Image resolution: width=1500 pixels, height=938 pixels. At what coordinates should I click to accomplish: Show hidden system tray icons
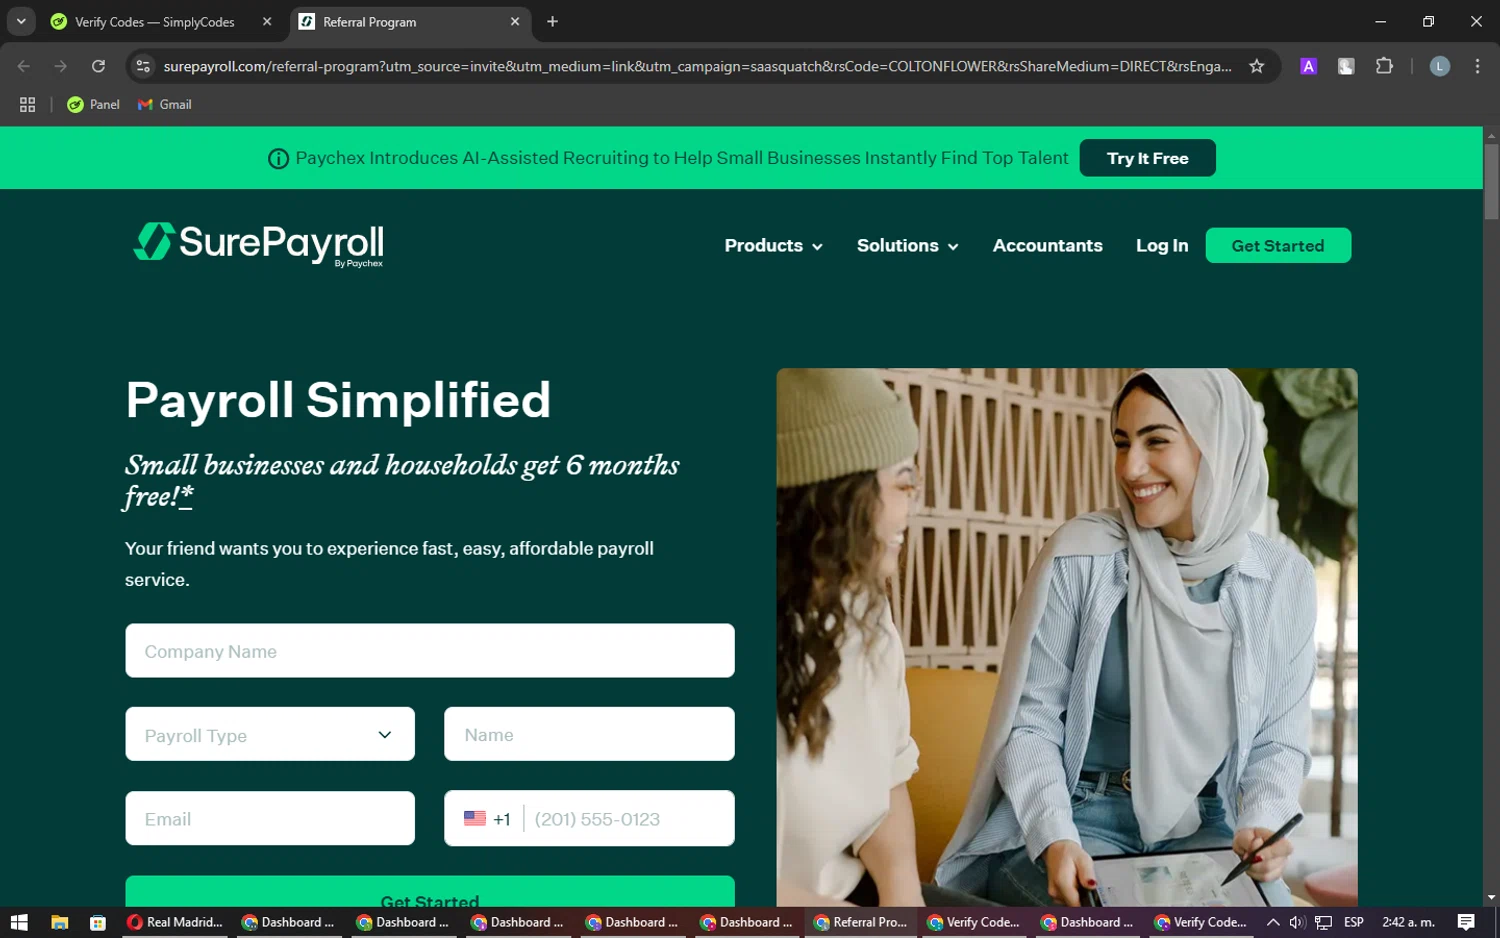click(x=1273, y=922)
